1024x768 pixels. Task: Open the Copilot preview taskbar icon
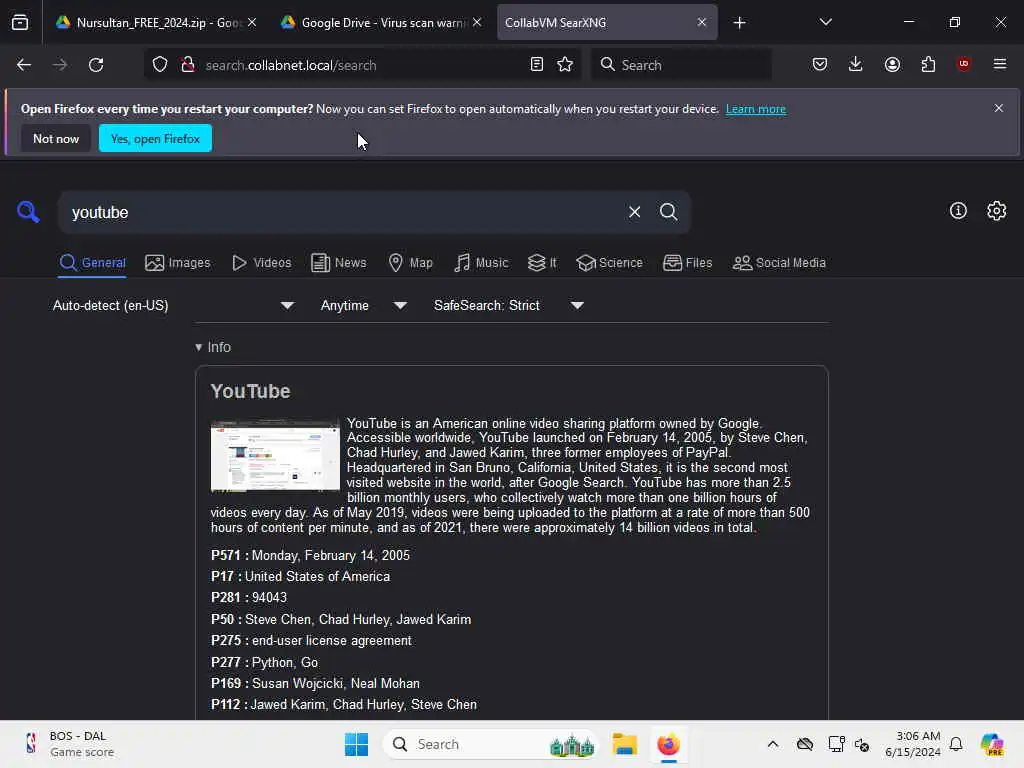click(992, 744)
